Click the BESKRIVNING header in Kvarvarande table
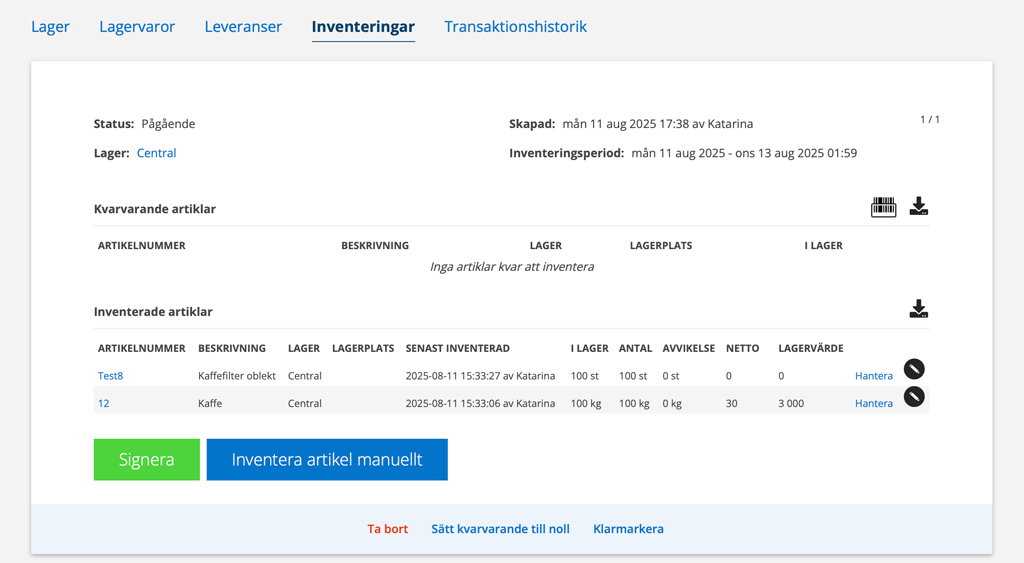 click(x=375, y=246)
